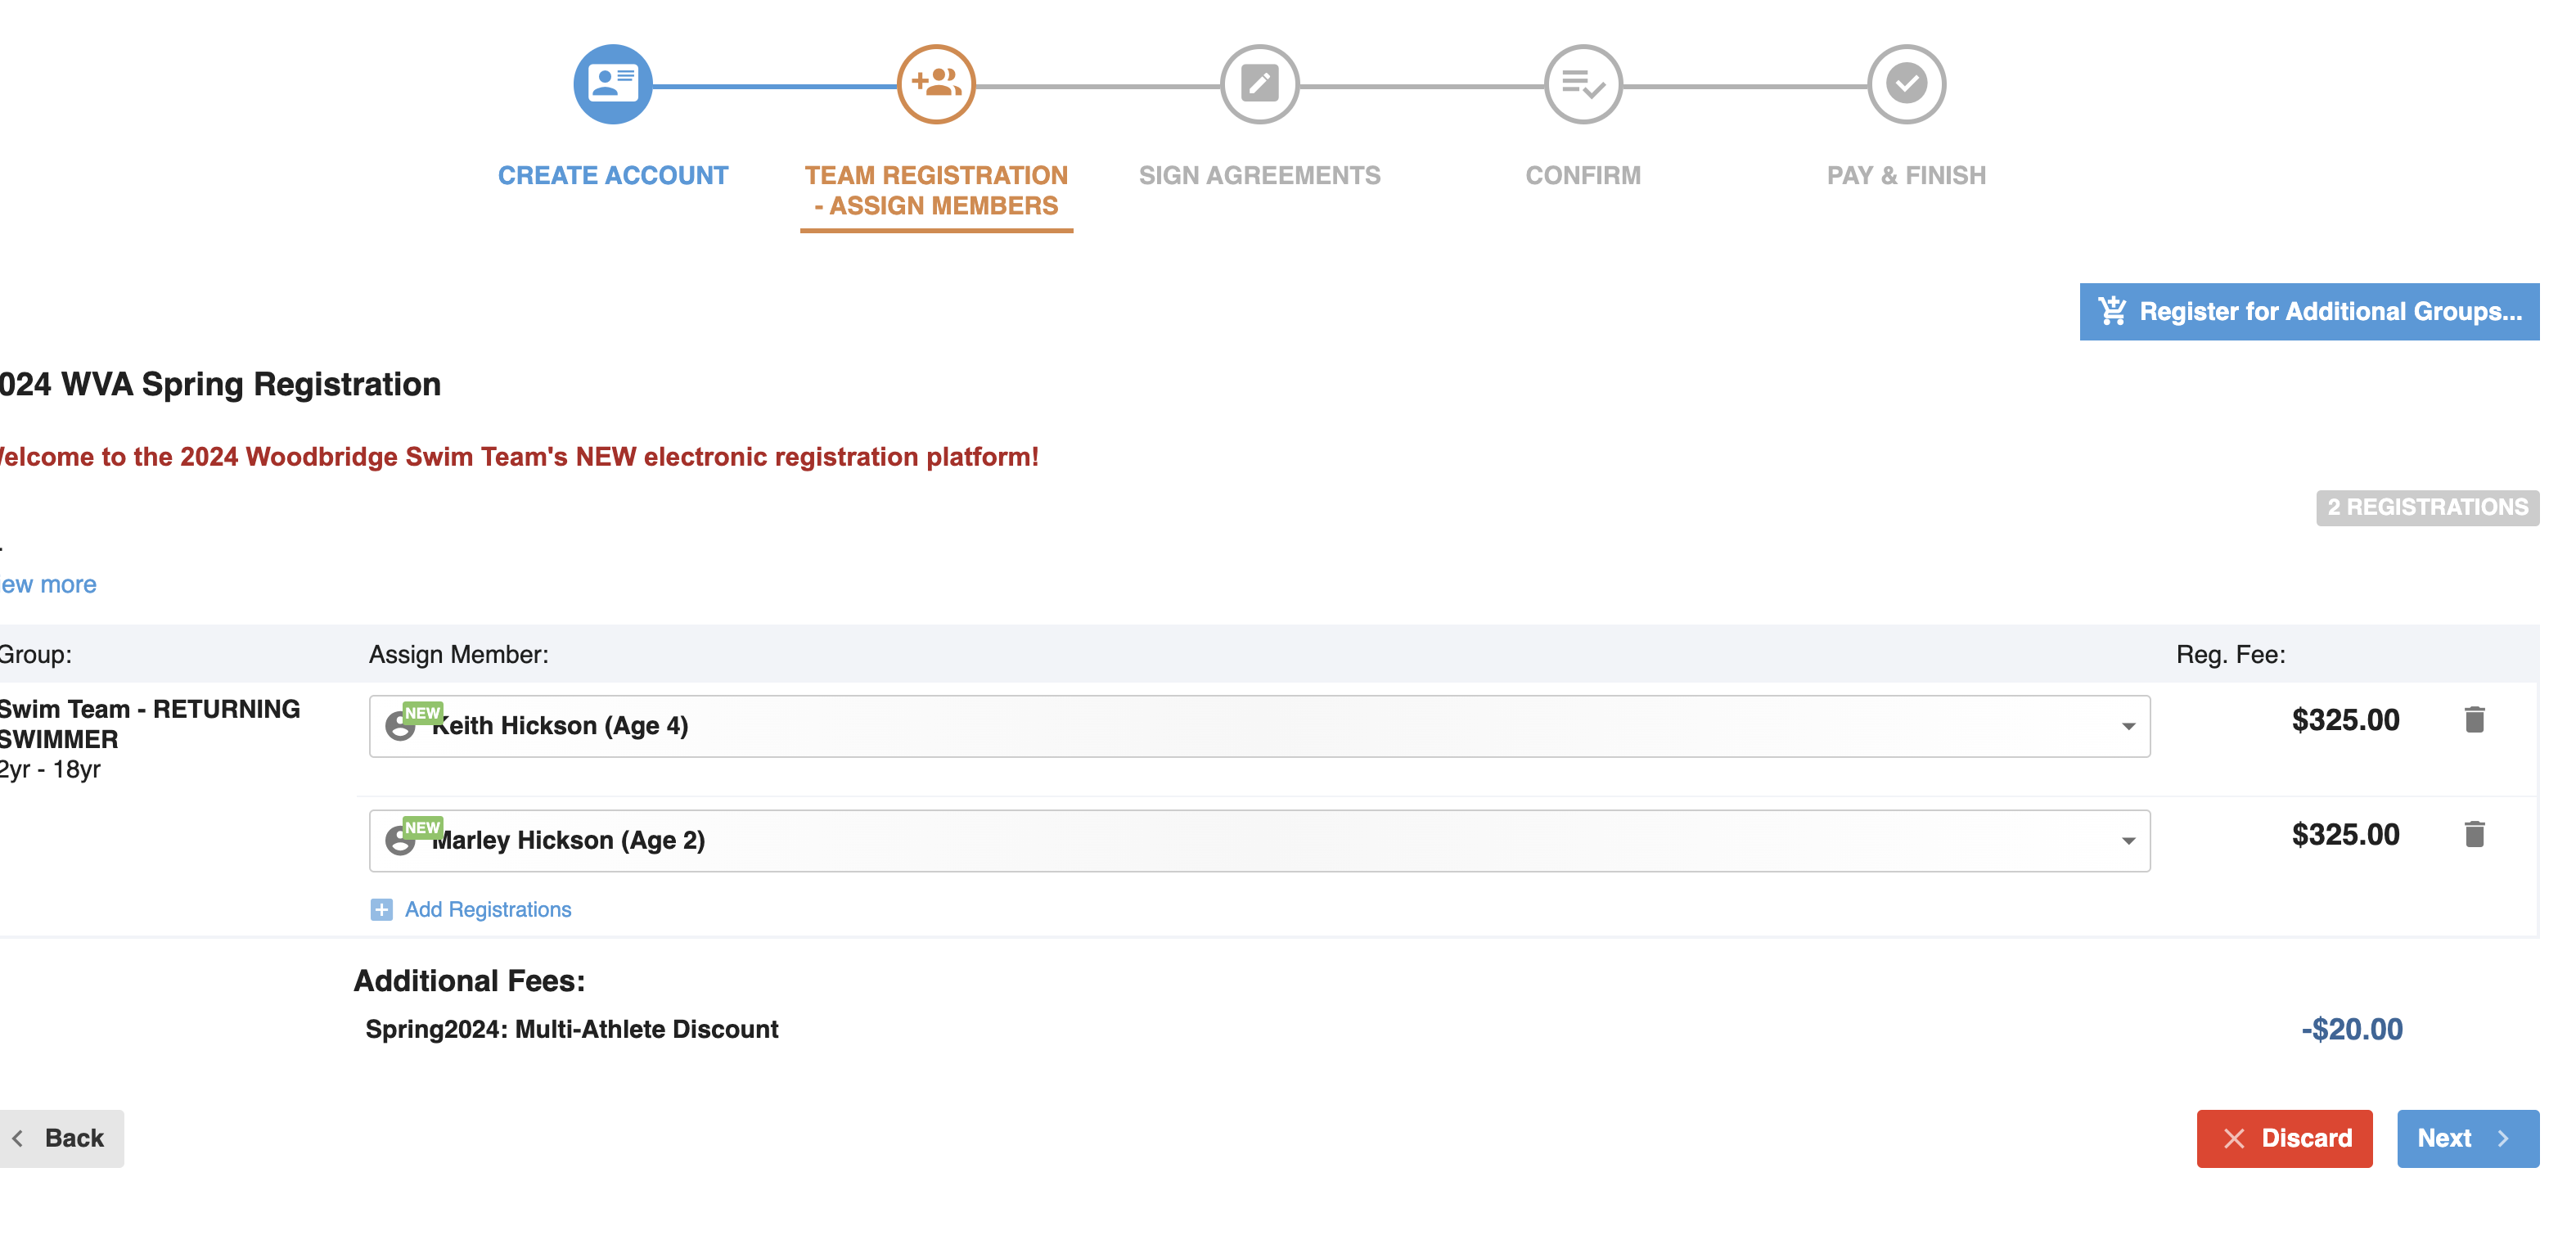The width and height of the screenshot is (2576, 1249).
Task: Click the Sign Agreements pencil step icon
Action: pyautogui.click(x=1259, y=84)
